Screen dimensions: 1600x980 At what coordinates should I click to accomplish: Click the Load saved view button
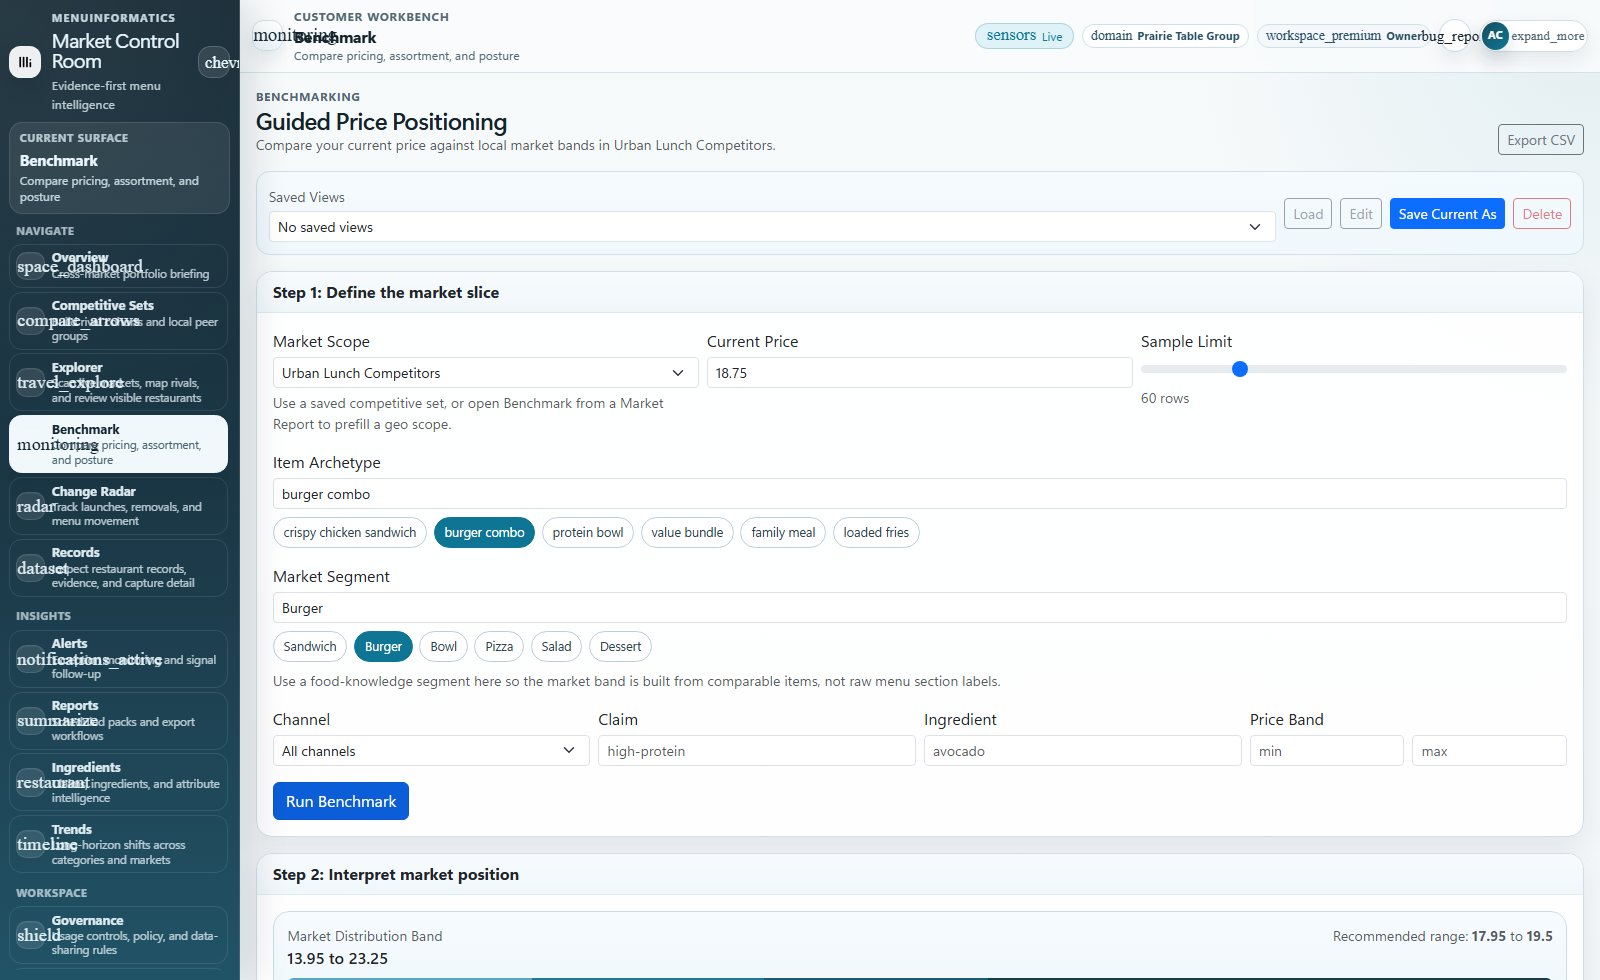[x=1308, y=214]
